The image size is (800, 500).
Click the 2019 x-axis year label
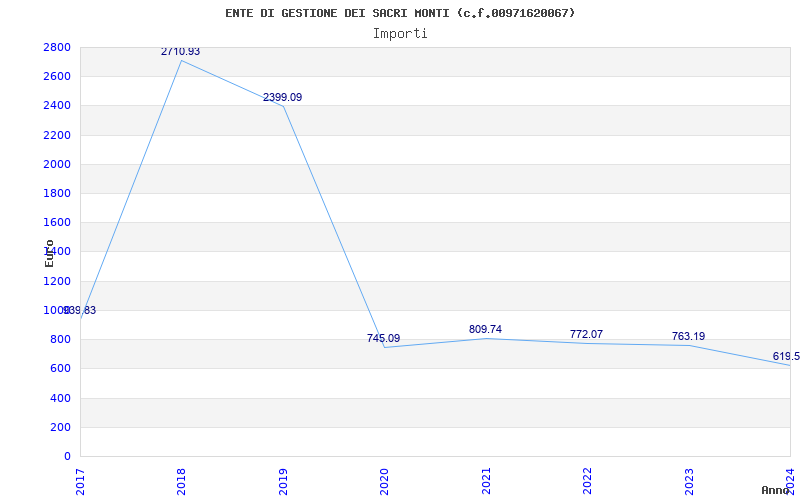click(x=283, y=481)
